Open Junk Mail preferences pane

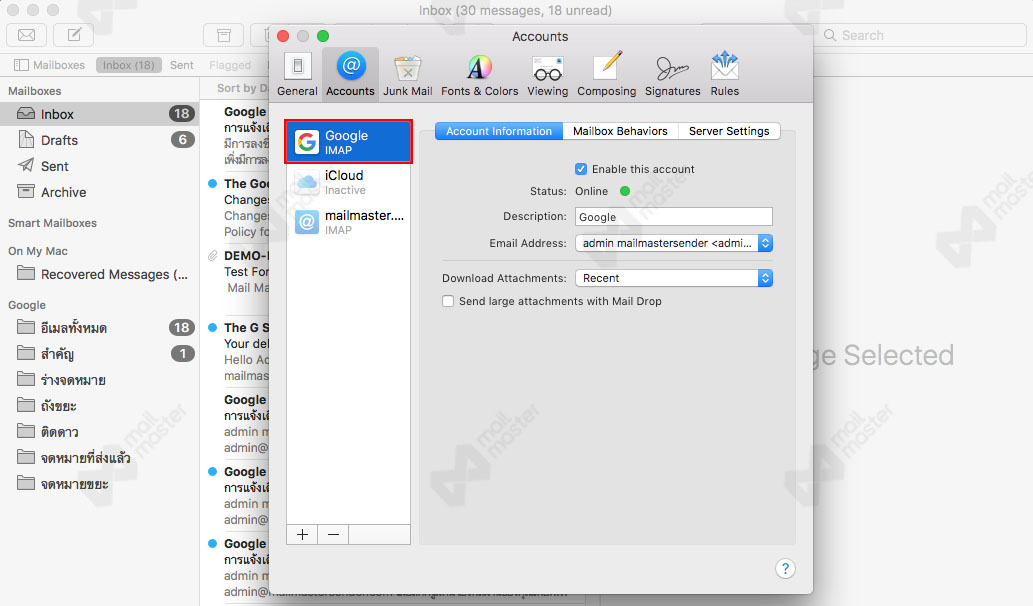click(408, 74)
